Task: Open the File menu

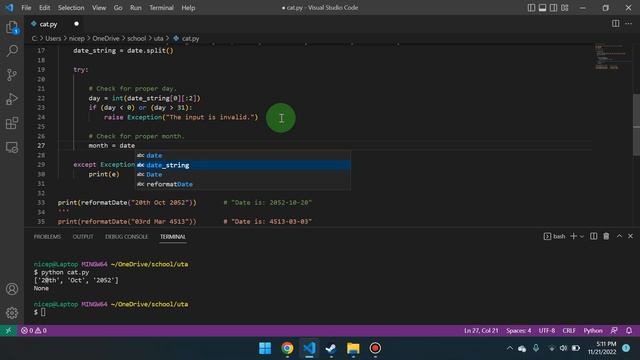Action: click(x=26, y=8)
